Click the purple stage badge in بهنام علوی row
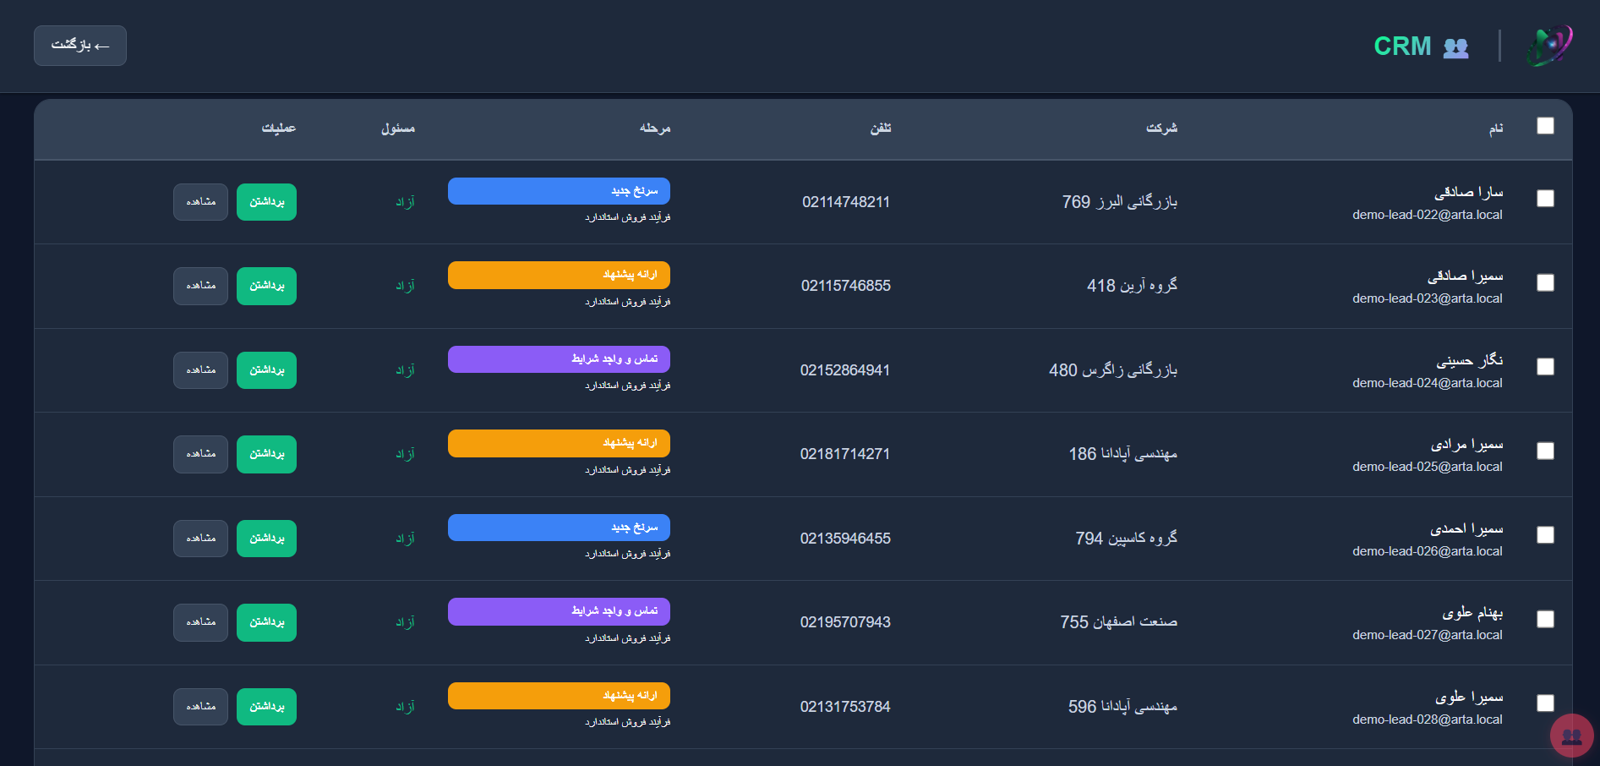Viewport: 1600px width, 766px height. coord(559,611)
